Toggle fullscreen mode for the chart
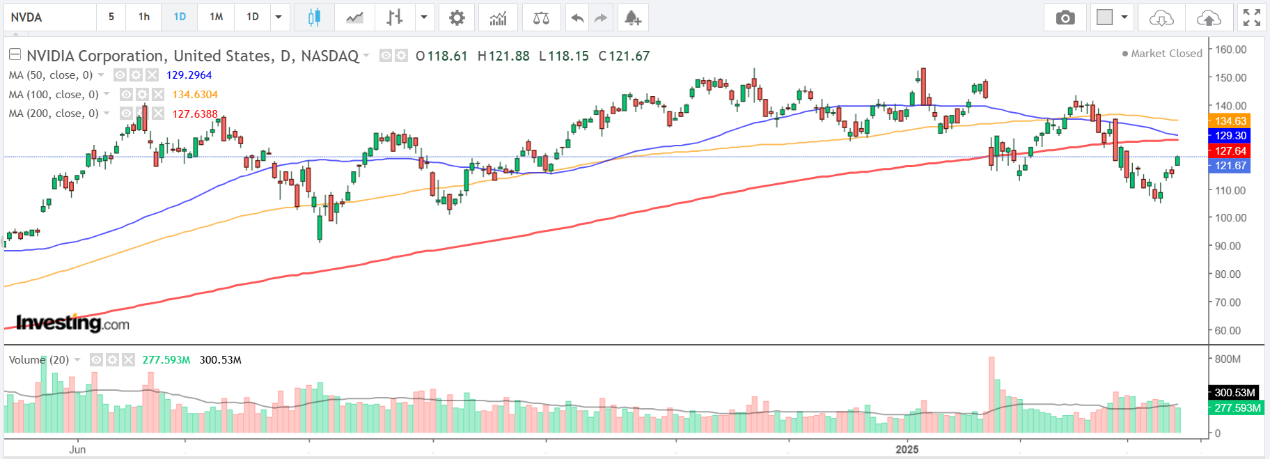The height and width of the screenshot is (459, 1270). pyautogui.click(x=1251, y=17)
